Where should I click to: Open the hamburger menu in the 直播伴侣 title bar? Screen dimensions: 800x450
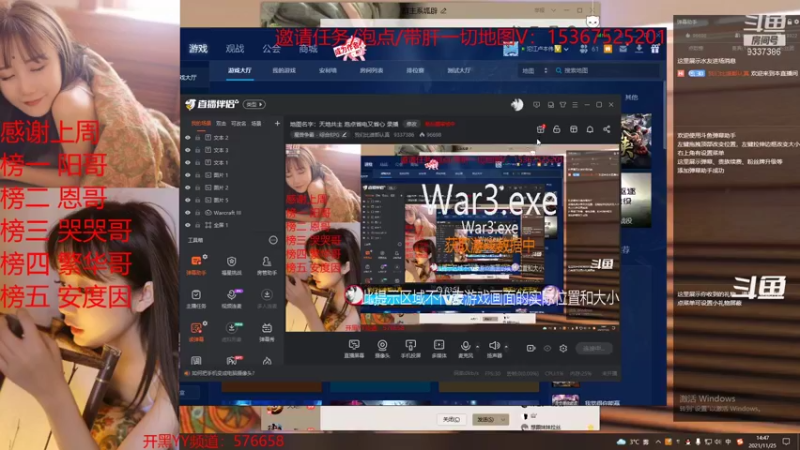(x=575, y=105)
